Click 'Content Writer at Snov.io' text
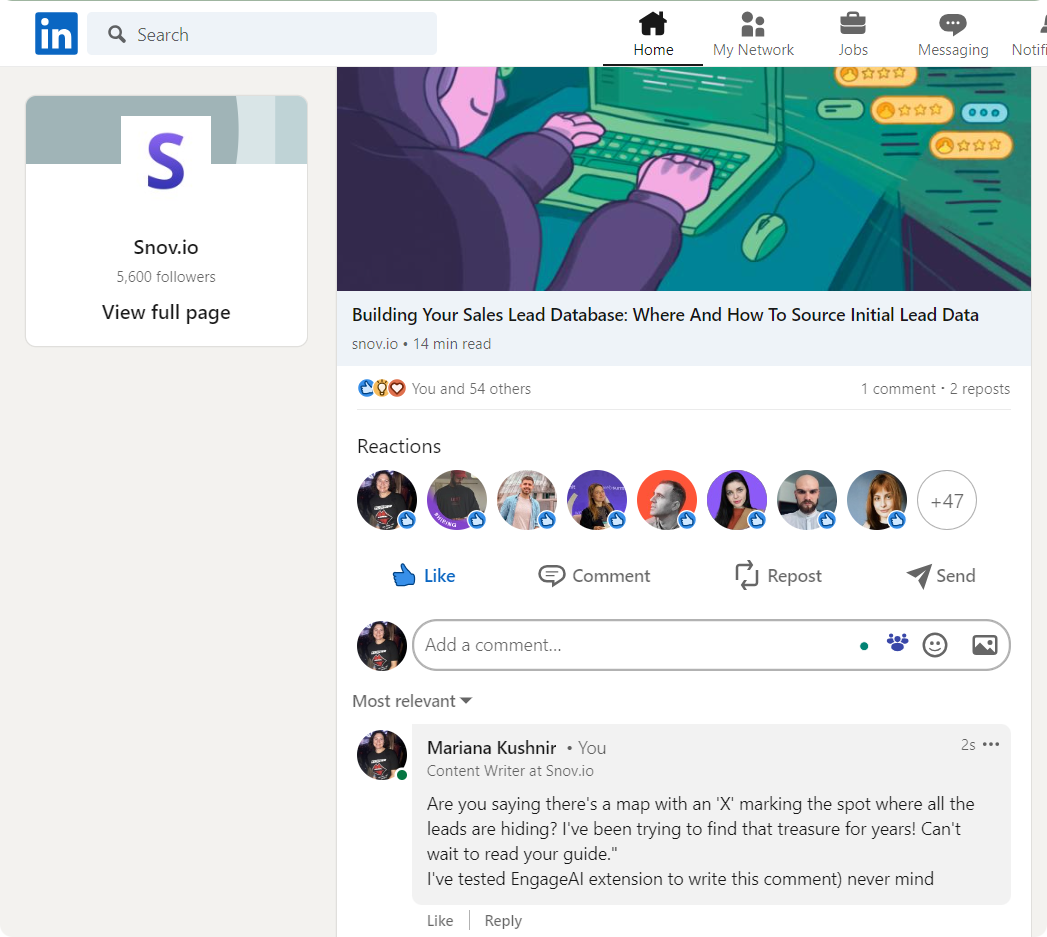This screenshot has height=937, width=1047. [510, 771]
